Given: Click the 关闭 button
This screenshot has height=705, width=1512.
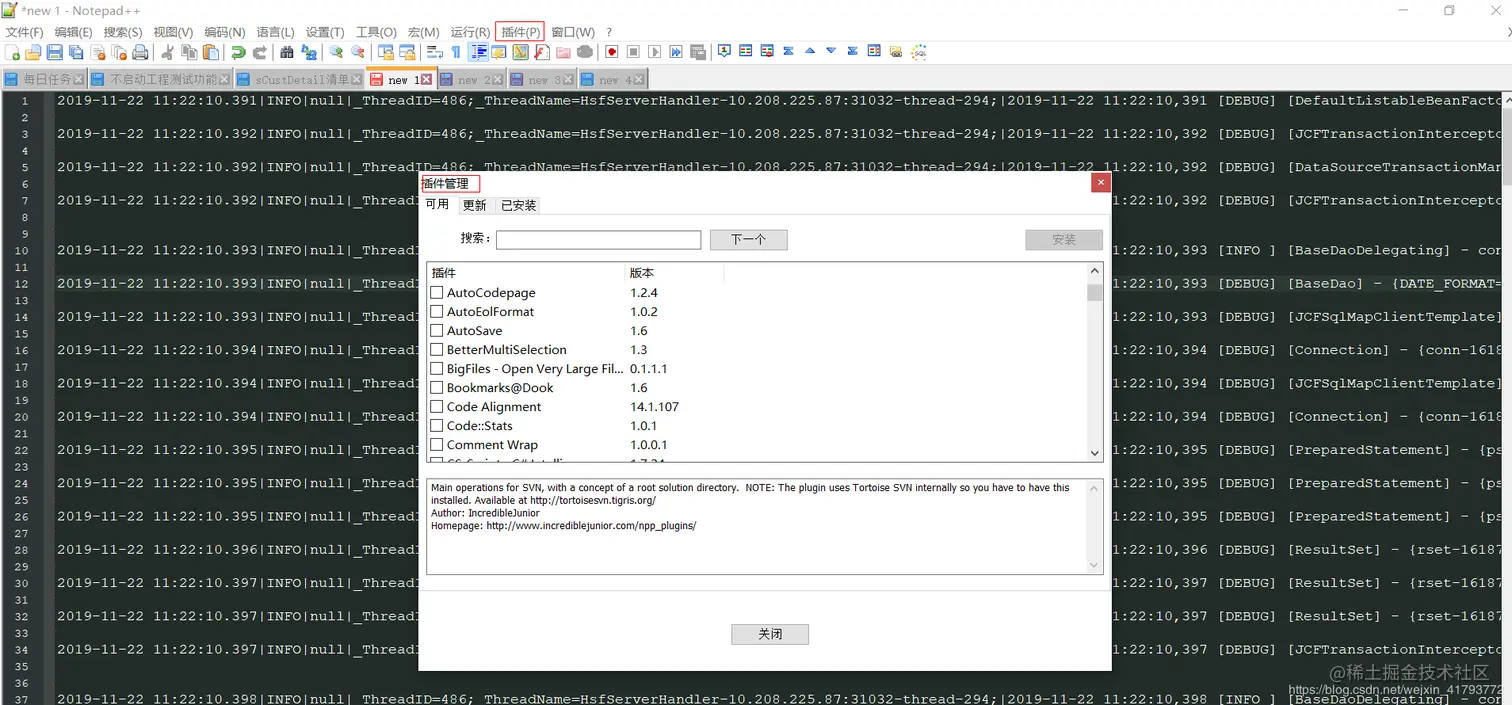Looking at the screenshot, I should point(770,634).
